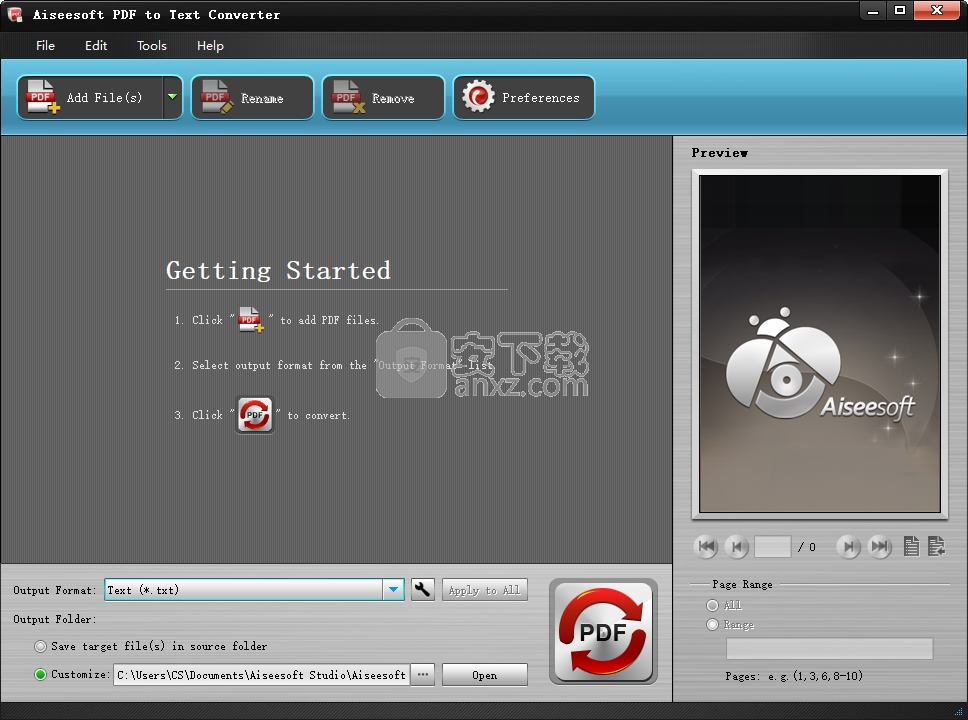
Task: Jump to the first preview page
Action: 706,546
